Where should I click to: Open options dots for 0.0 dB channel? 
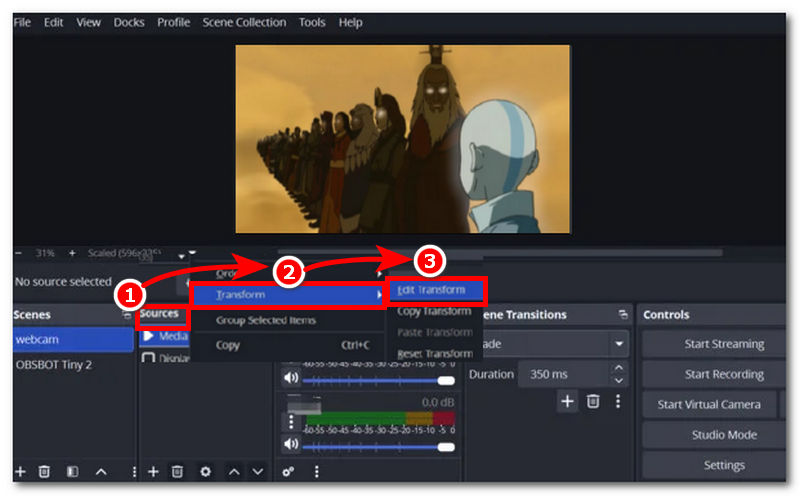coord(291,421)
